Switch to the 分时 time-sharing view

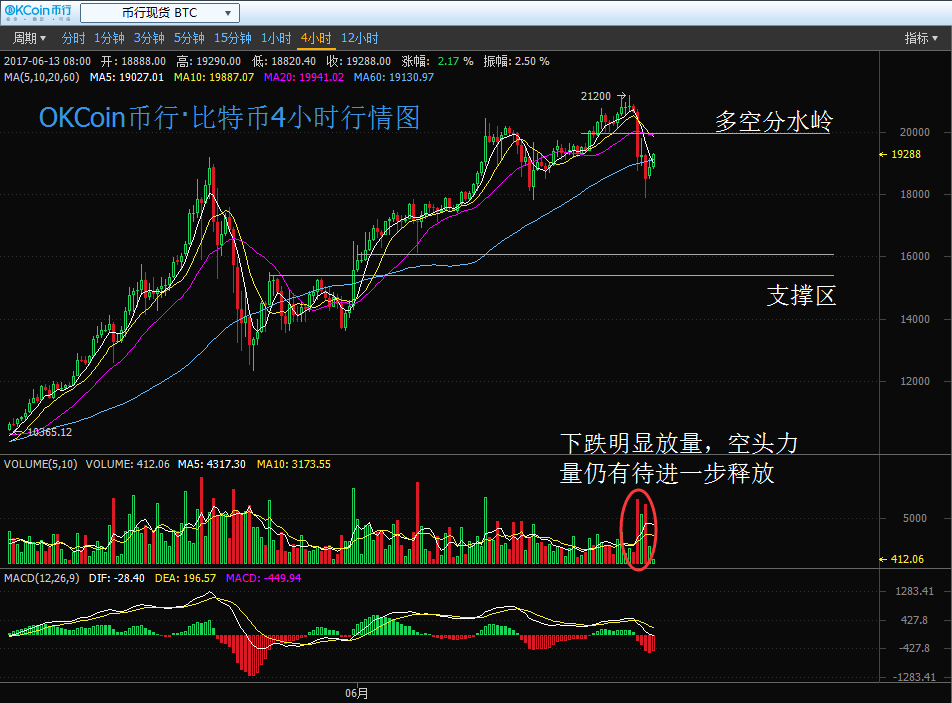(x=73, y=38)
